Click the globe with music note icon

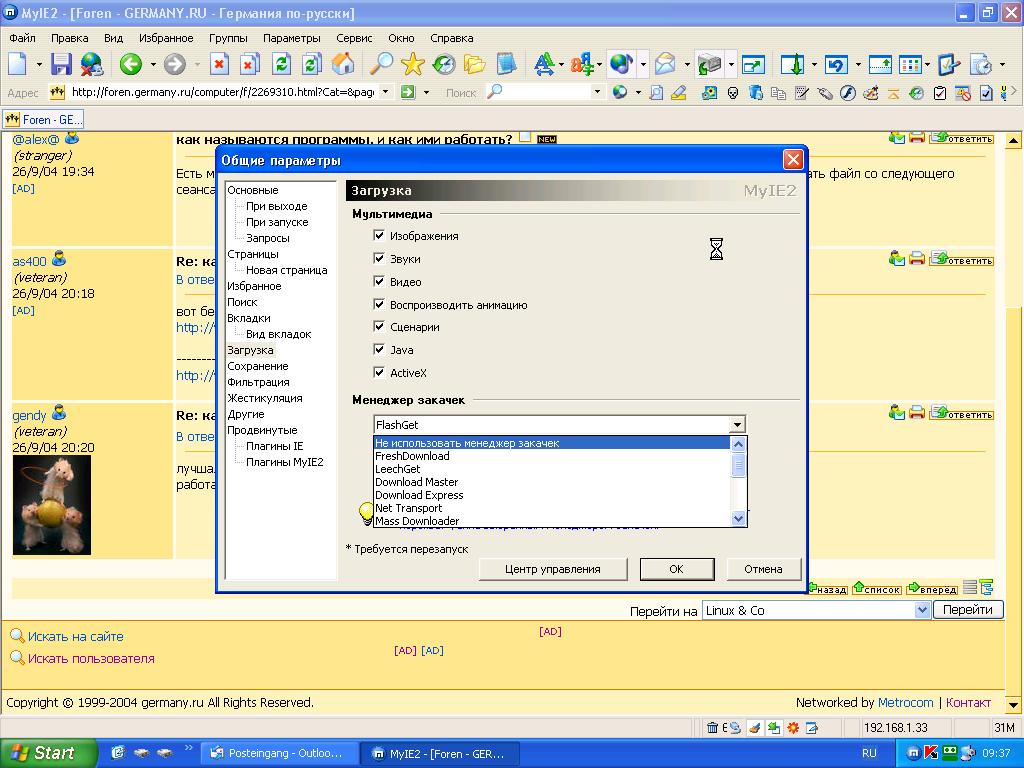pyautogui.click(x=620, y=64)
